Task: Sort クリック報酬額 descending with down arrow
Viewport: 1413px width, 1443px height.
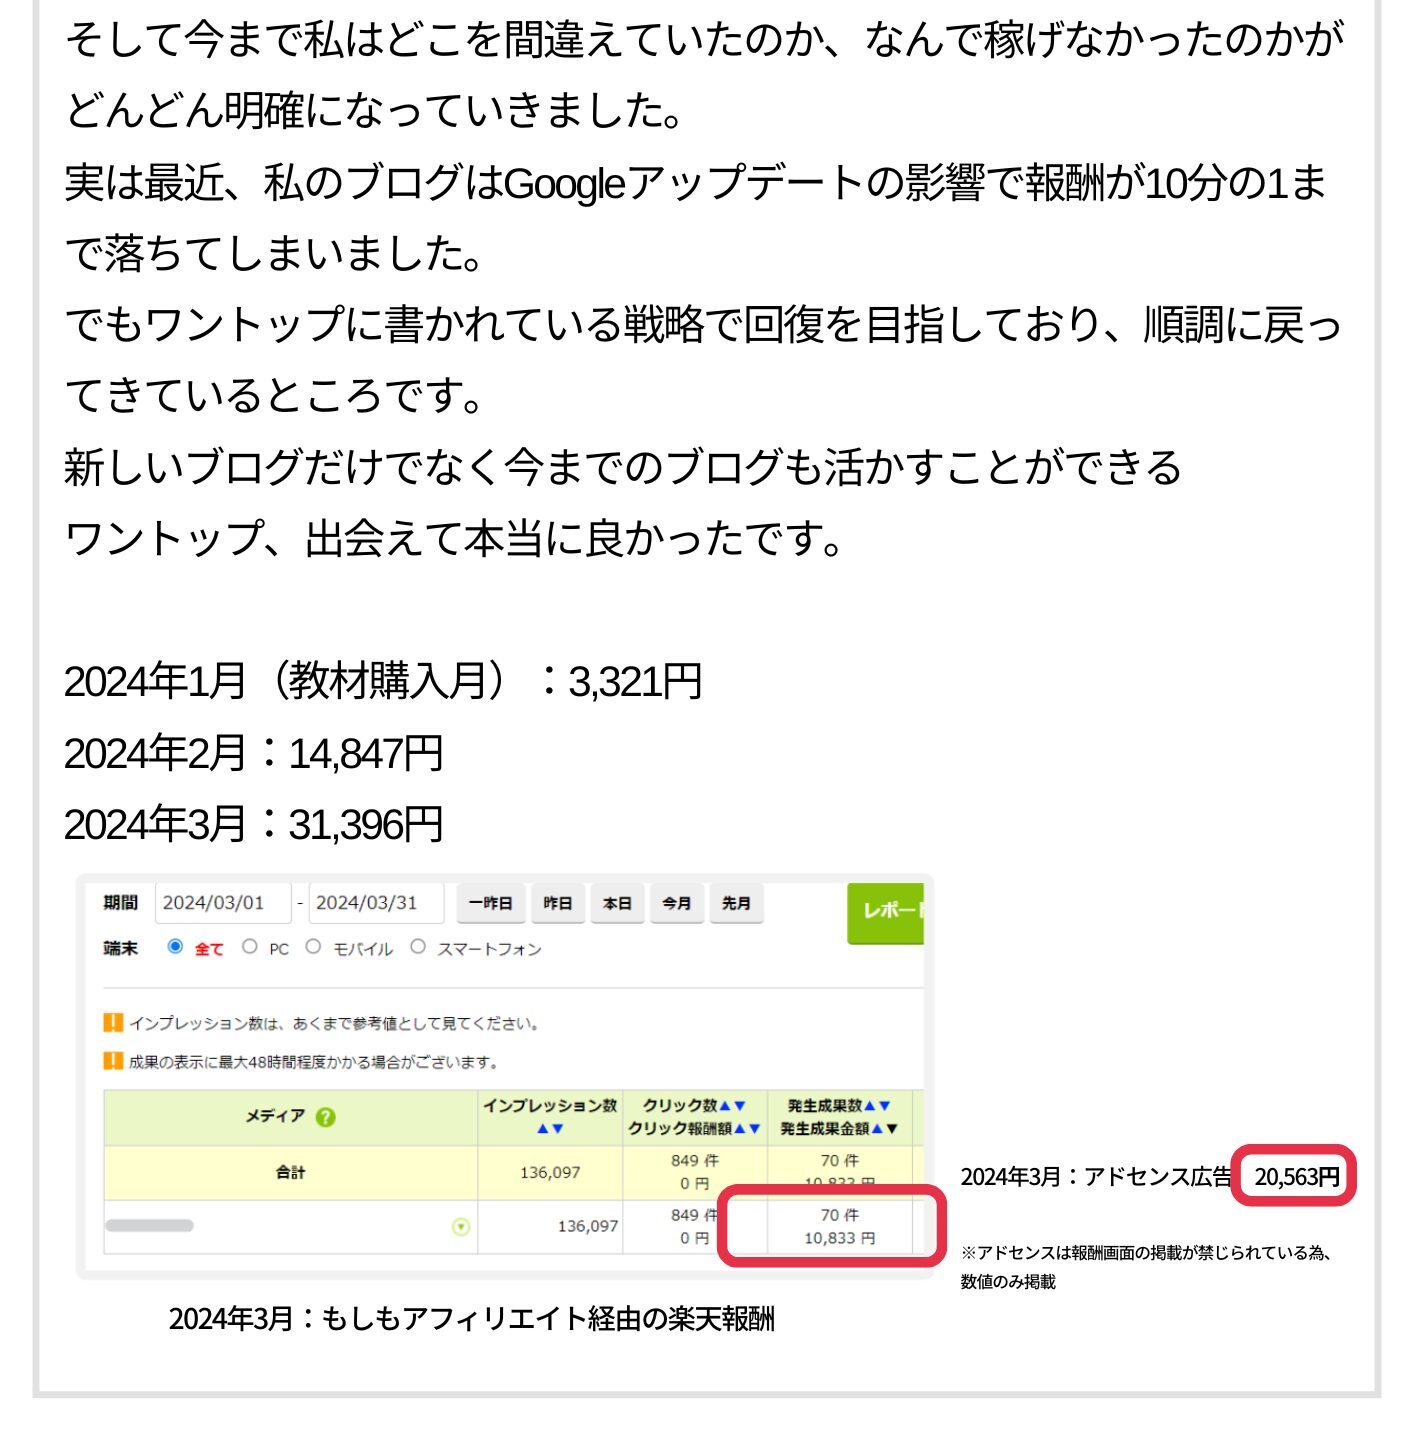Action: (x=755, y=1129)
